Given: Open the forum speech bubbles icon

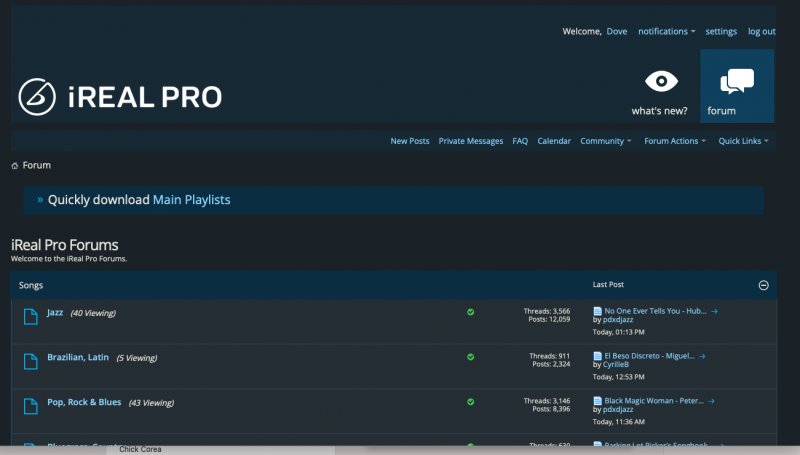Looking at the screenshot, I should click(737, 81).
